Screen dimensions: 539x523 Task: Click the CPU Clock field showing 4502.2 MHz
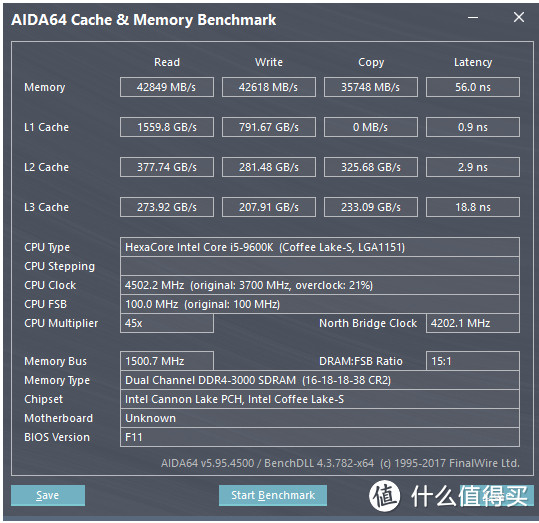(320, 285)
